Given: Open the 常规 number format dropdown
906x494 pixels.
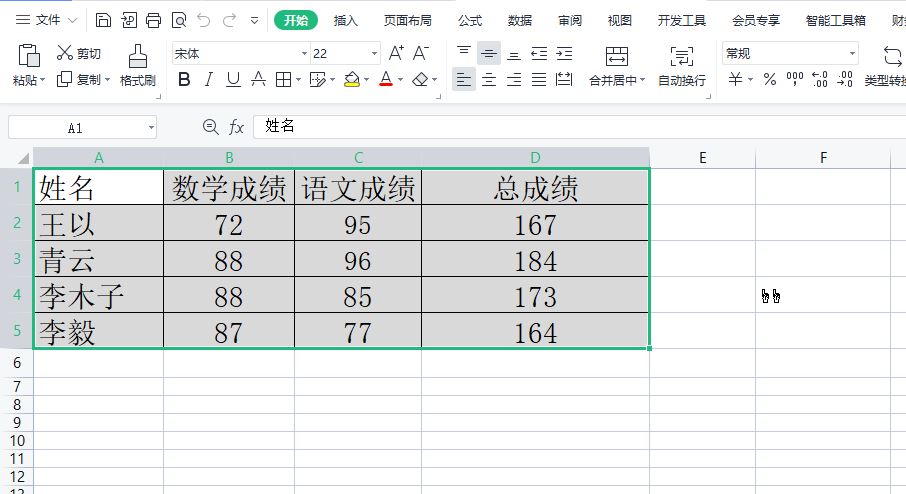Looking at the screenshot, I should pyautogui.click(x=852, y=54).
